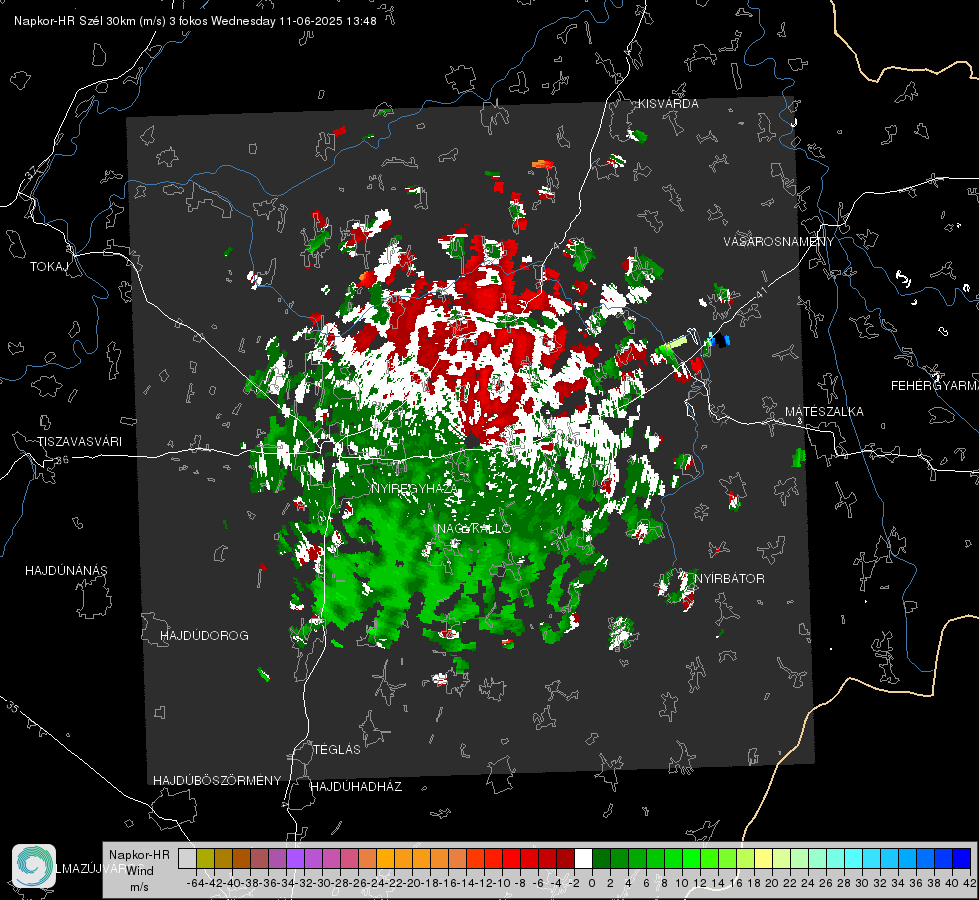The image size is (979, 900).
Task: Select the NAGYKÁLLÓ label
Action: coord(474,529)
